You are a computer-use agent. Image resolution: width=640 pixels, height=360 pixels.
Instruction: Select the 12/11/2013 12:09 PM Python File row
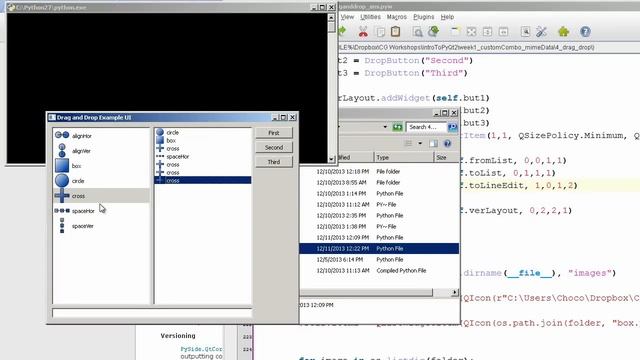coord(379,237)
